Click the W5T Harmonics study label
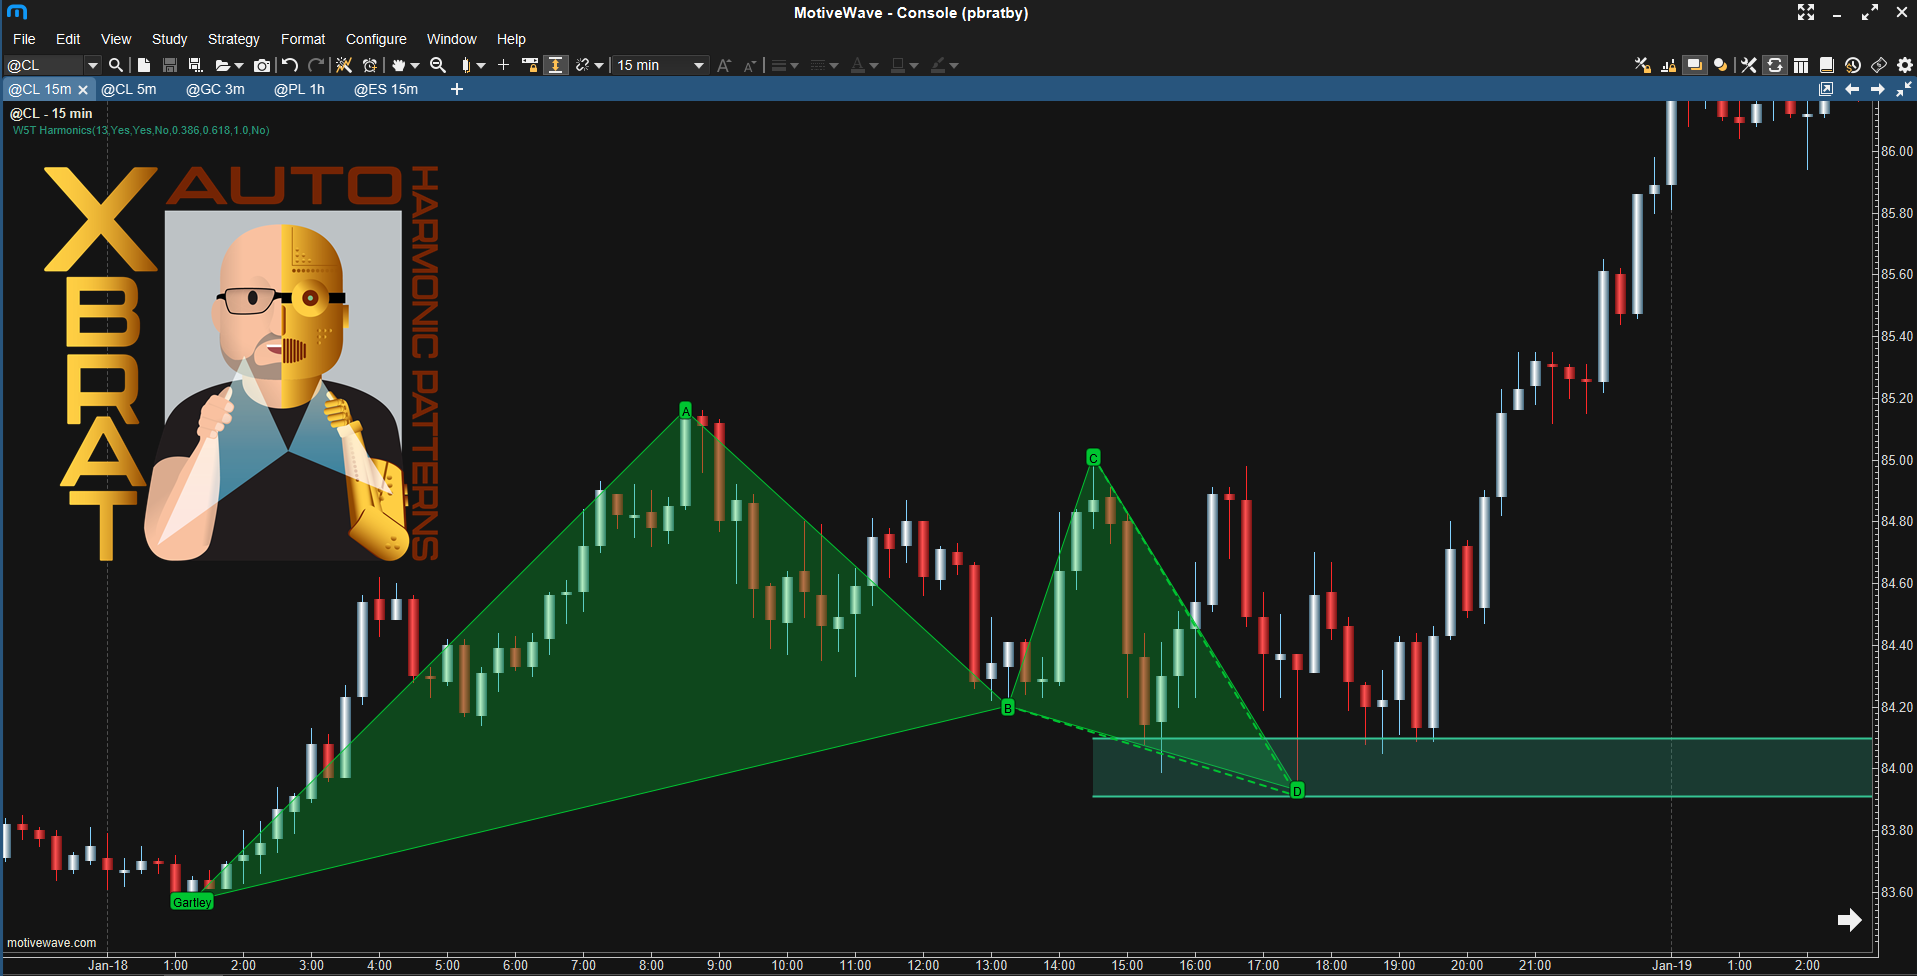This screenshot has height=976, width=1917. point(141,130)
